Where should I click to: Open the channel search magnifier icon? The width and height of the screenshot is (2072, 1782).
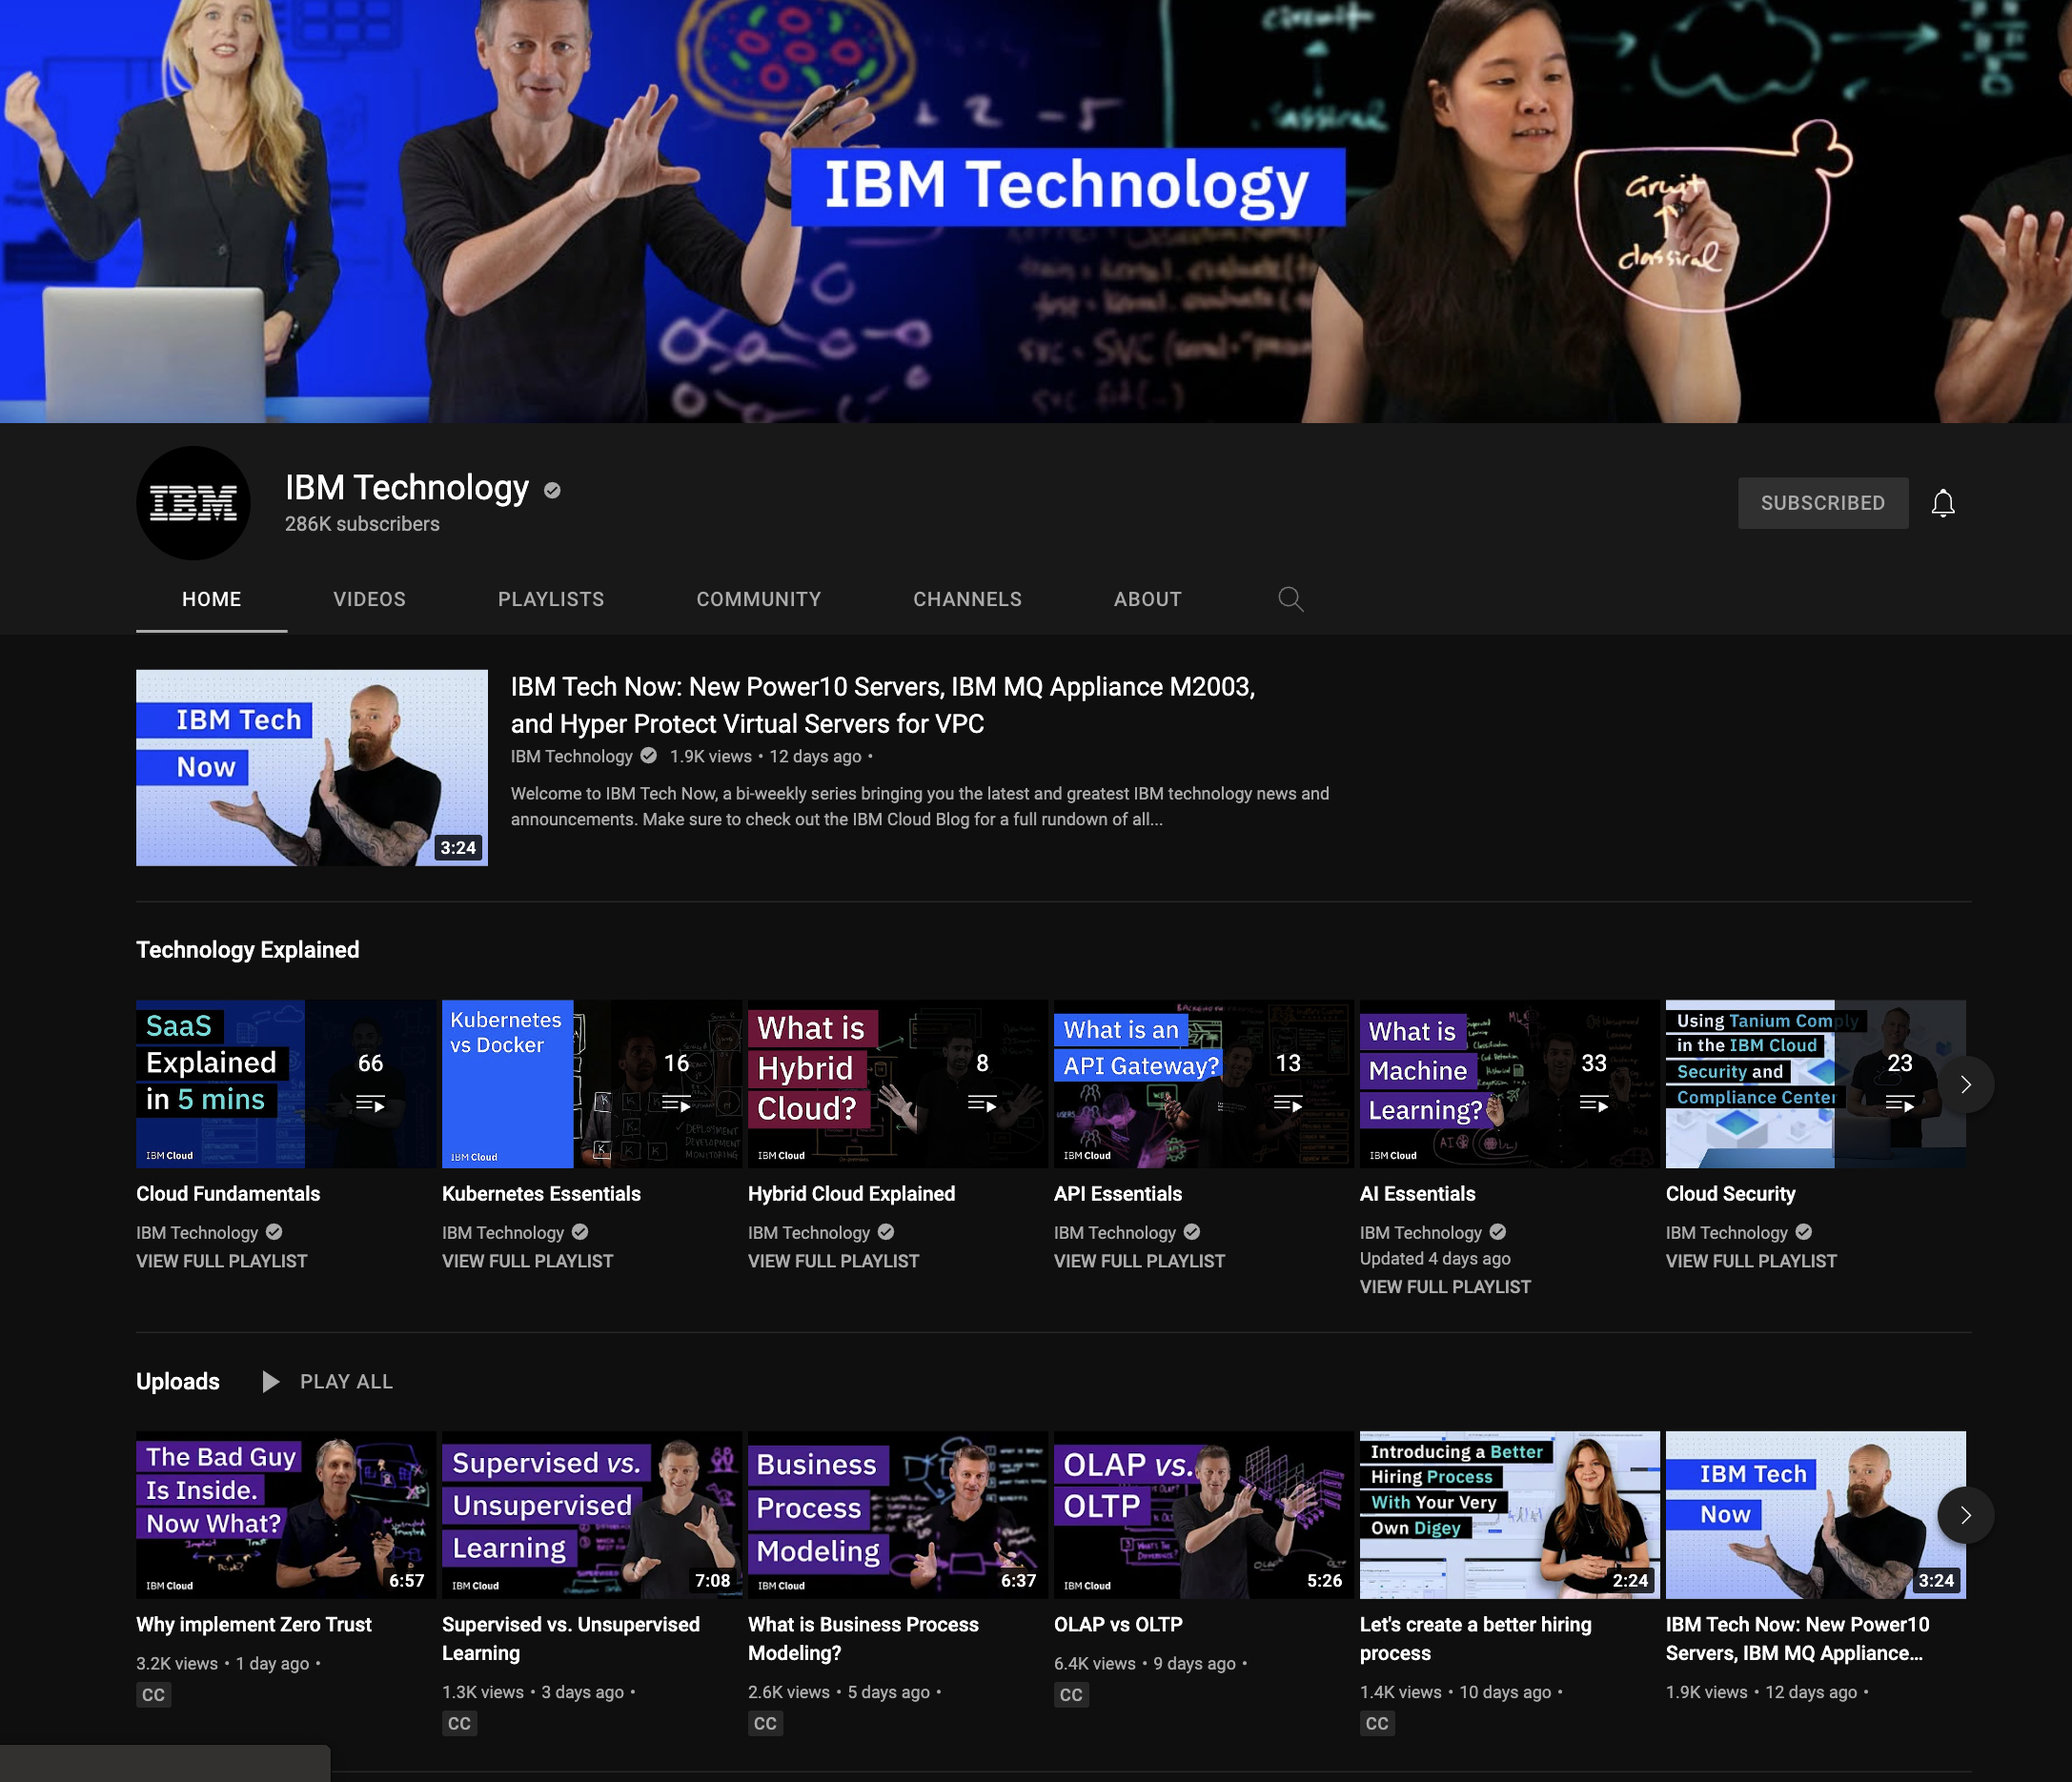click(1290, 599)
